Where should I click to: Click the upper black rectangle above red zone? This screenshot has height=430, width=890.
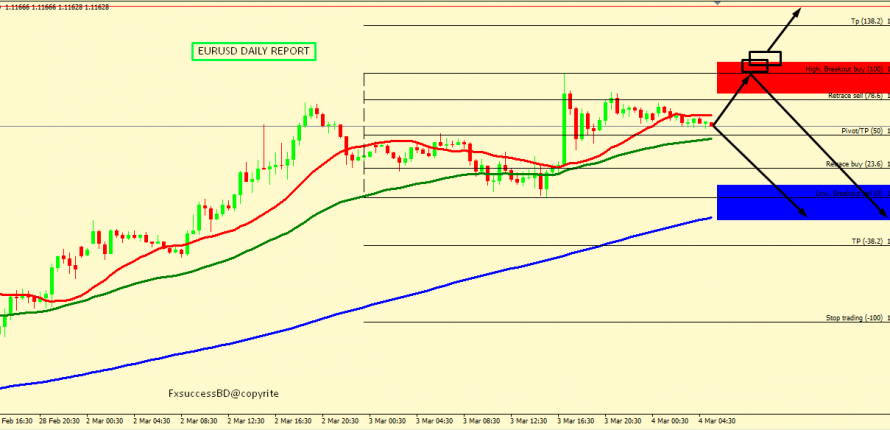[x=765, y=57]
